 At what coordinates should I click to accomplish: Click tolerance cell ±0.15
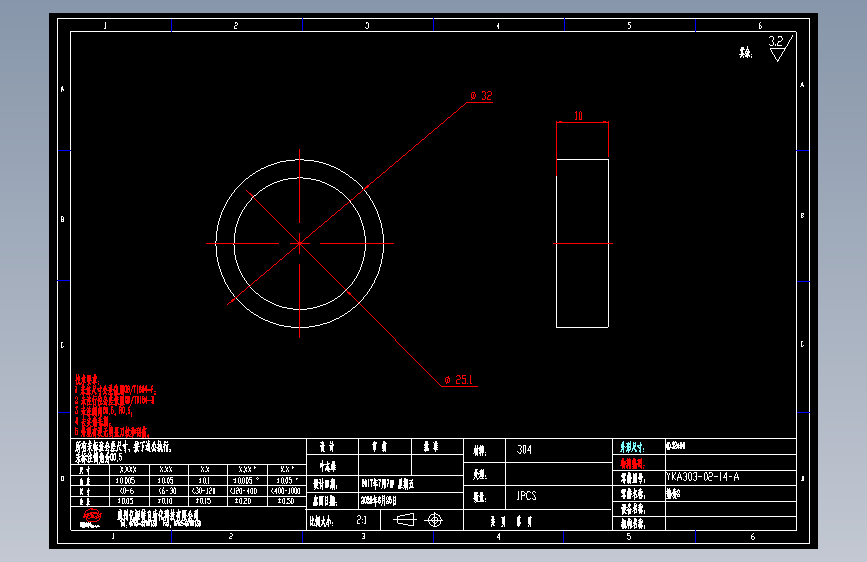203,501
